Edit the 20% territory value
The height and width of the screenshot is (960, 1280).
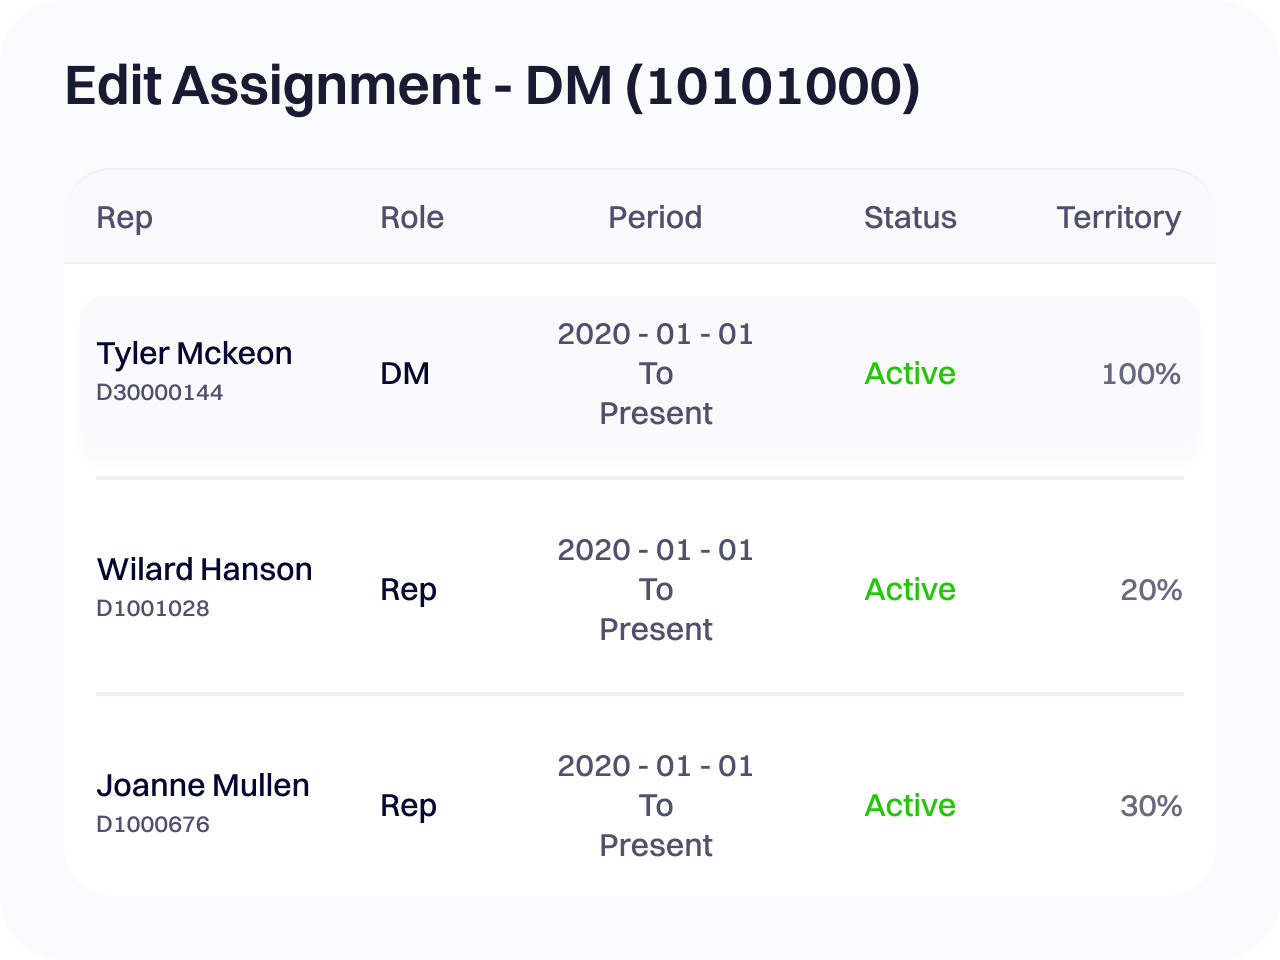[x=1150, y=590]
